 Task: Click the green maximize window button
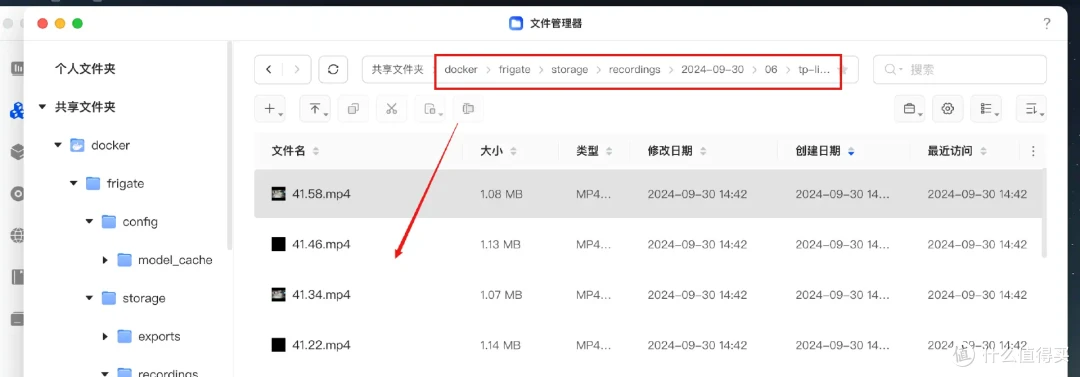tap(78, 23)
